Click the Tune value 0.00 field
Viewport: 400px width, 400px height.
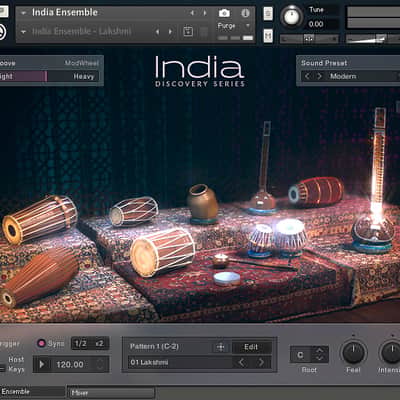coord(316,24)
